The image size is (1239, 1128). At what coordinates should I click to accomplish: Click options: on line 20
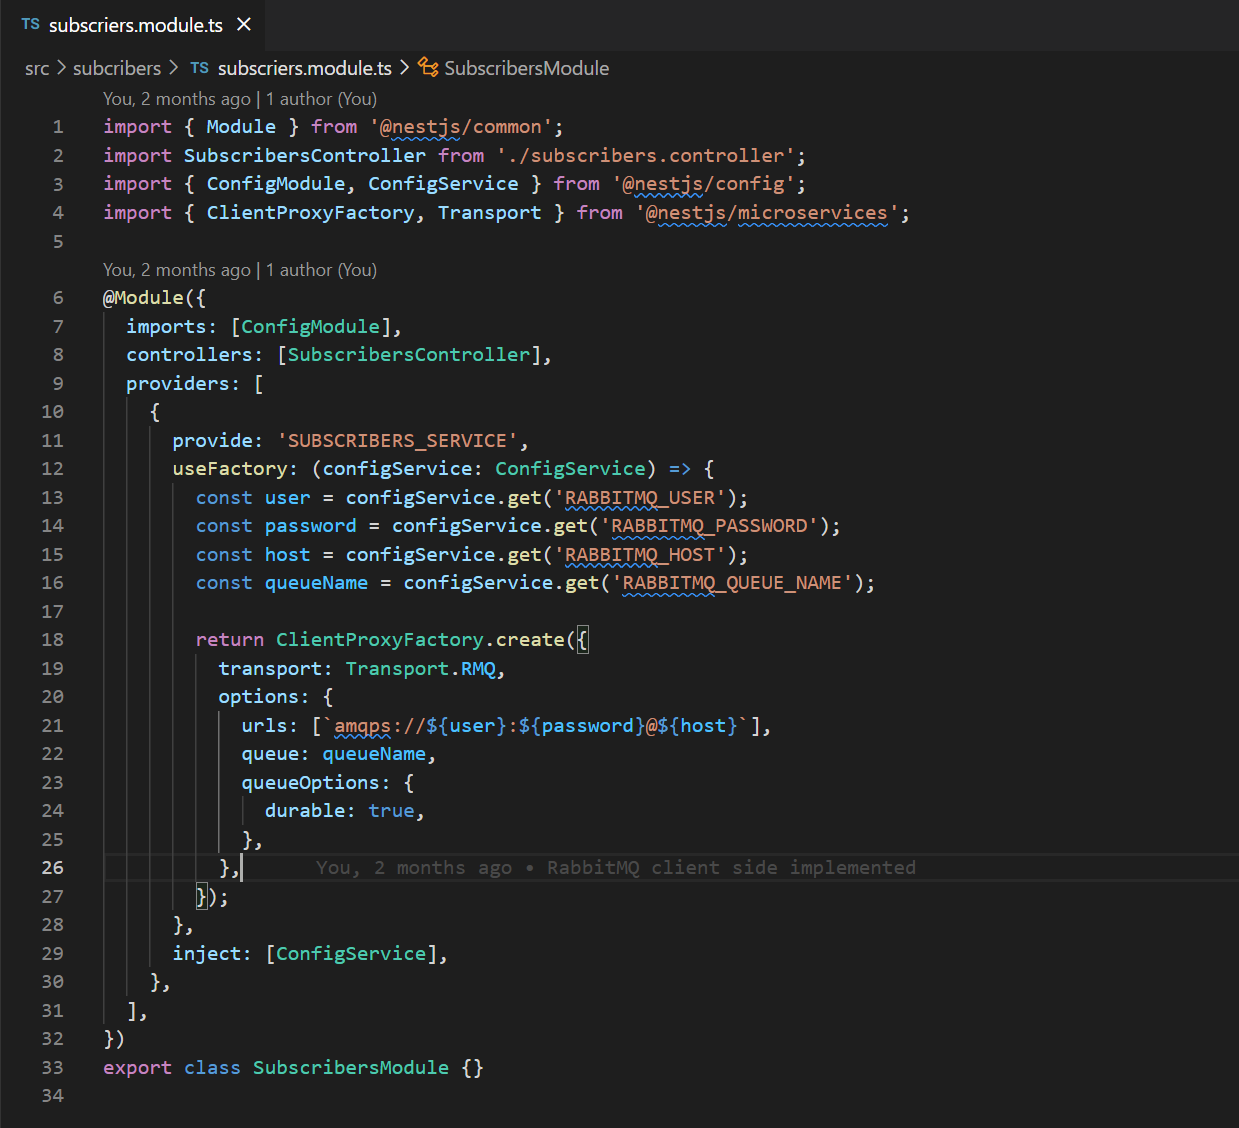click(264, 697)
